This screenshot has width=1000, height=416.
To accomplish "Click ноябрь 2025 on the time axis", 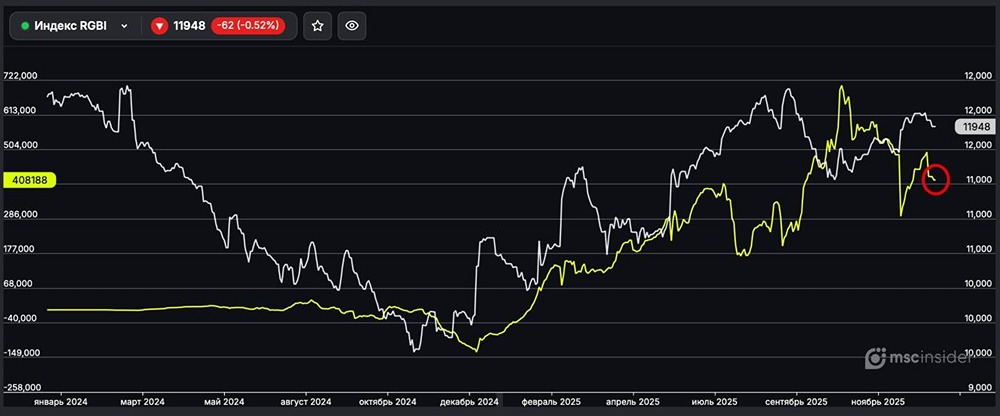I will coord(878,401).
